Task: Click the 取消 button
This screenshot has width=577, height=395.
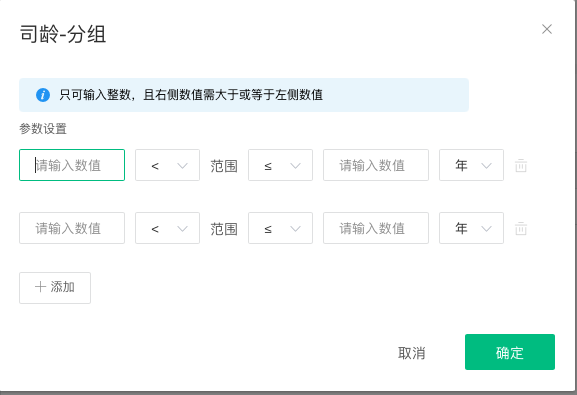Action: click(411, 353)
